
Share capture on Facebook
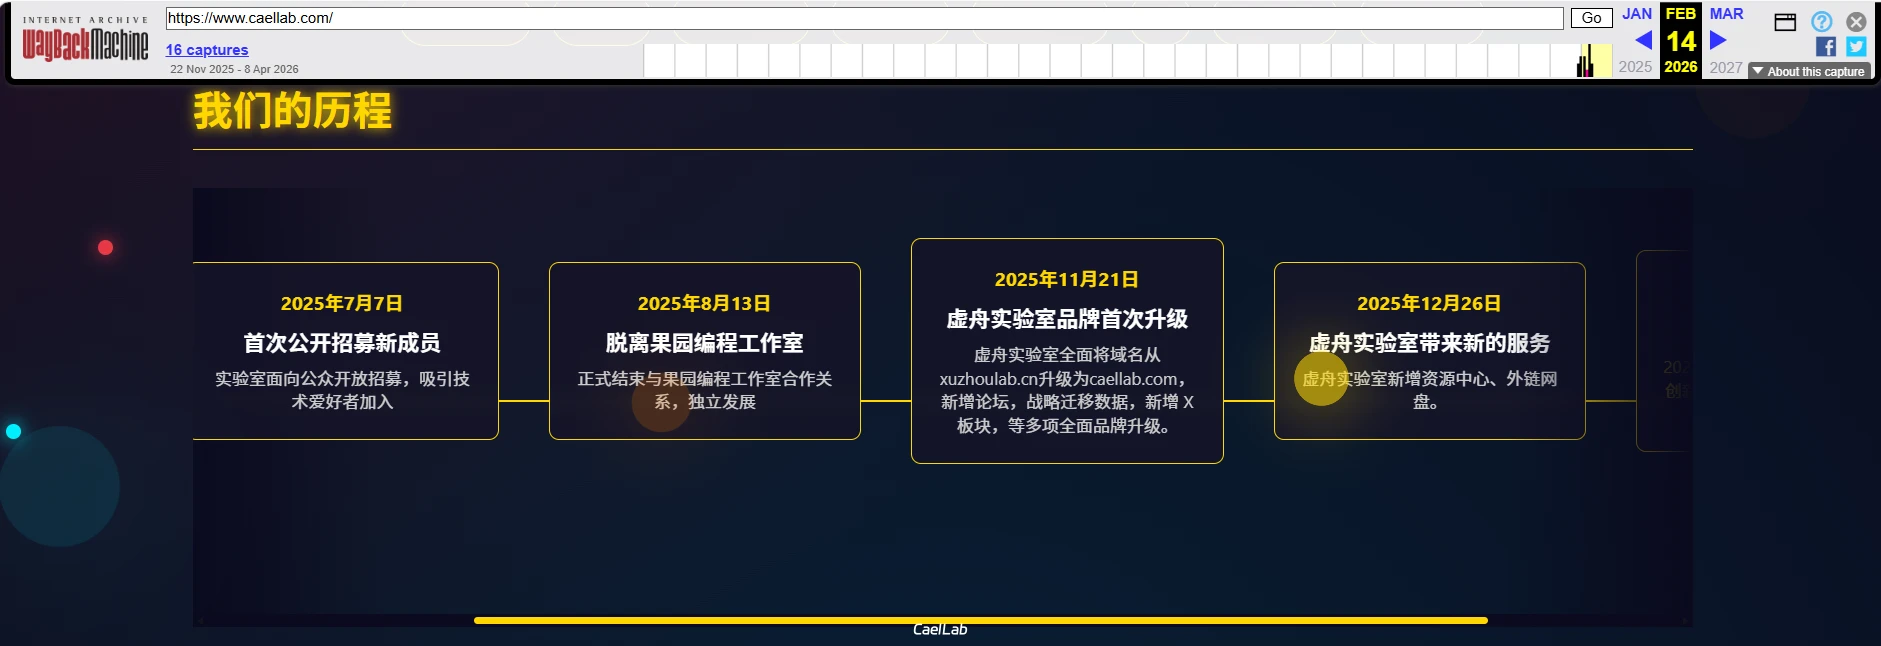(x=1825, y=46)
